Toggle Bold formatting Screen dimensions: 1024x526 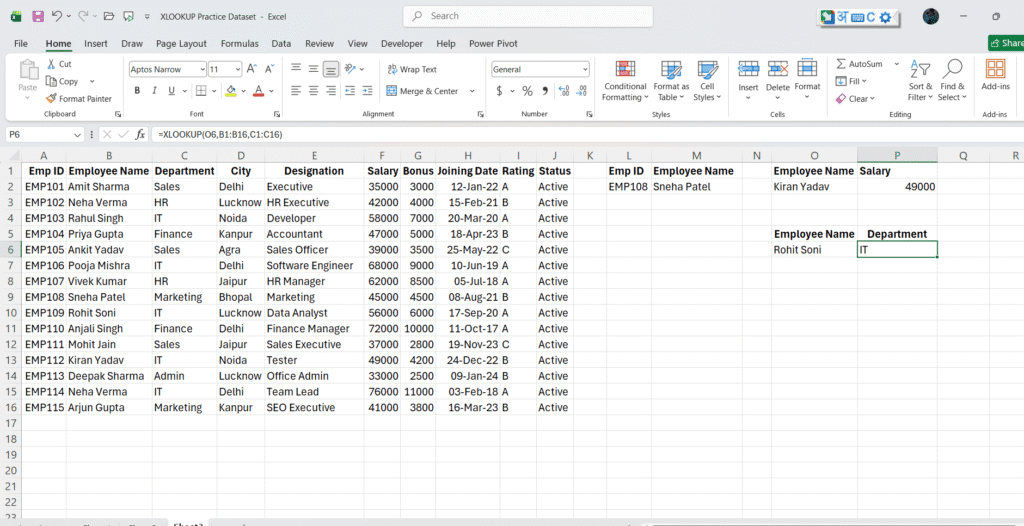[x=137, y=91]
